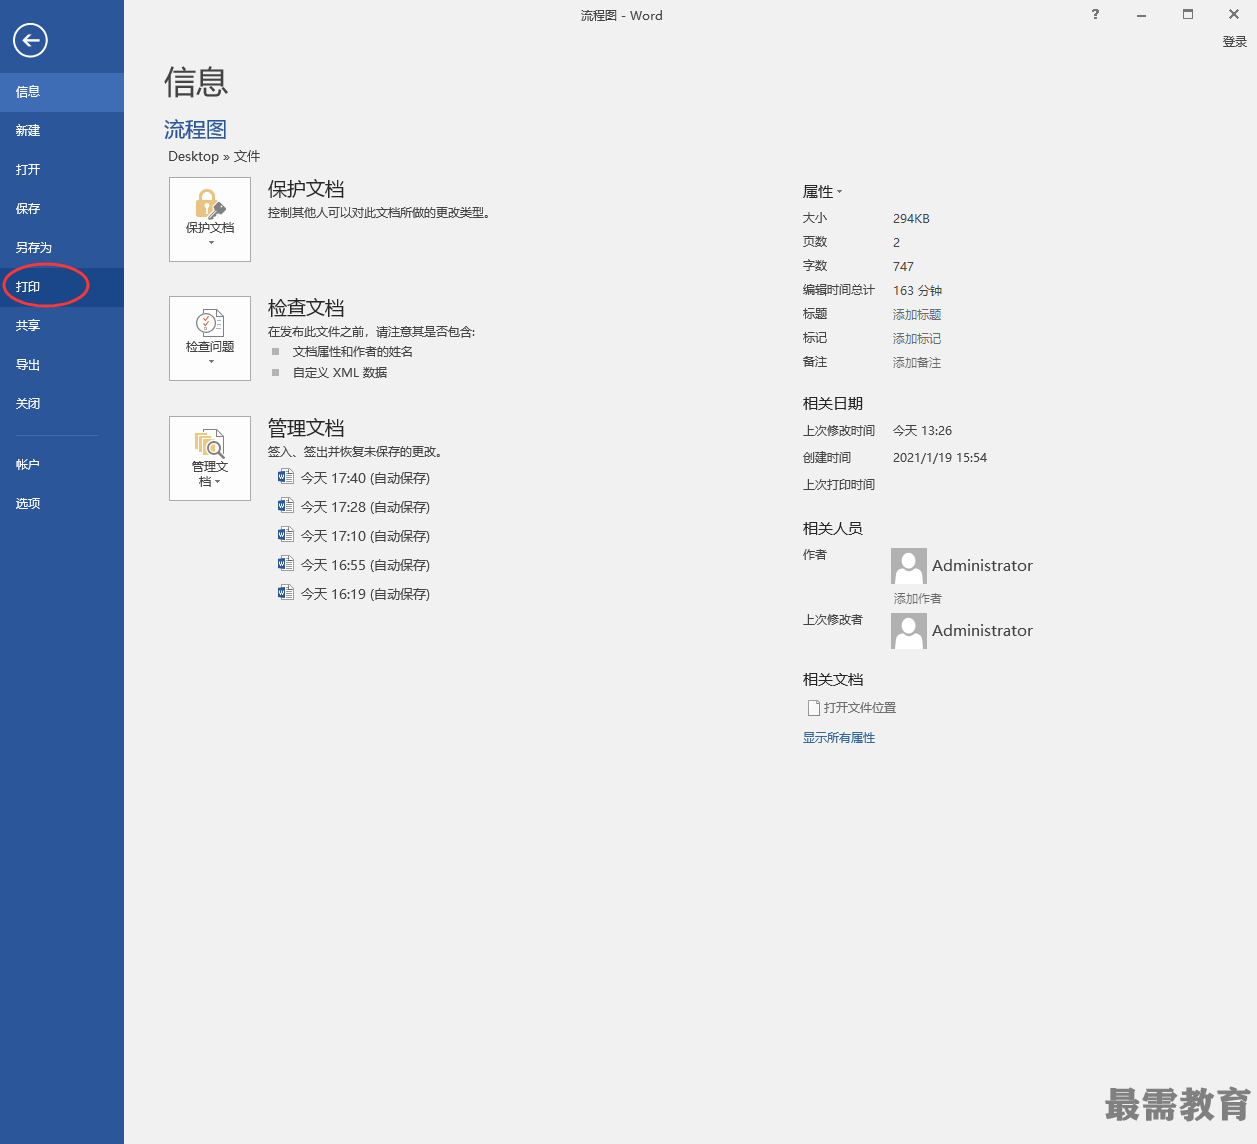Click last modified value 今天 13:26
The image size is (1257, 1144).
[922, 431]
